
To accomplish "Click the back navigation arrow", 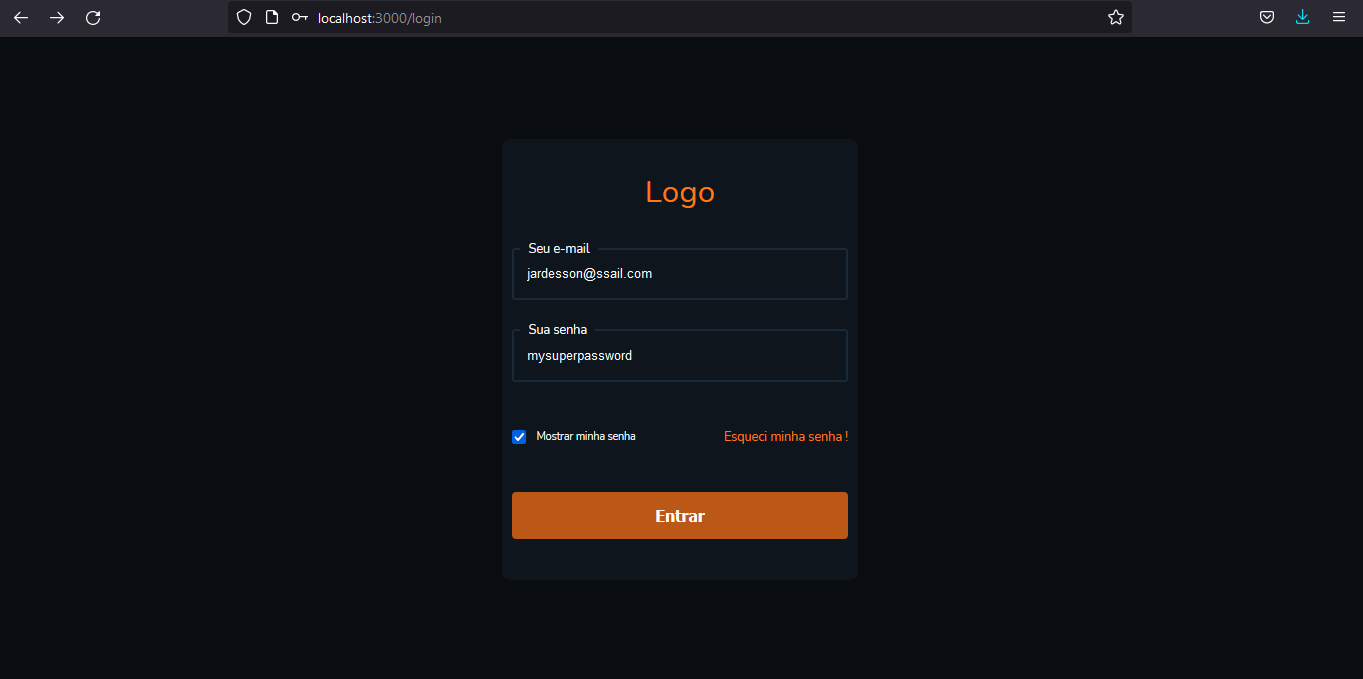I will tap(21, 17).
